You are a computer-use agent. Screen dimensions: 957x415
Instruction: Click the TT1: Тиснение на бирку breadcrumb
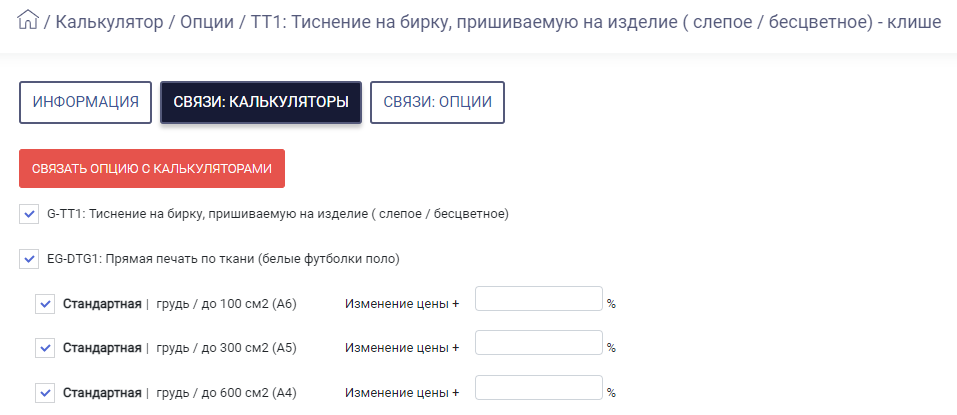(x=595, y=23)
